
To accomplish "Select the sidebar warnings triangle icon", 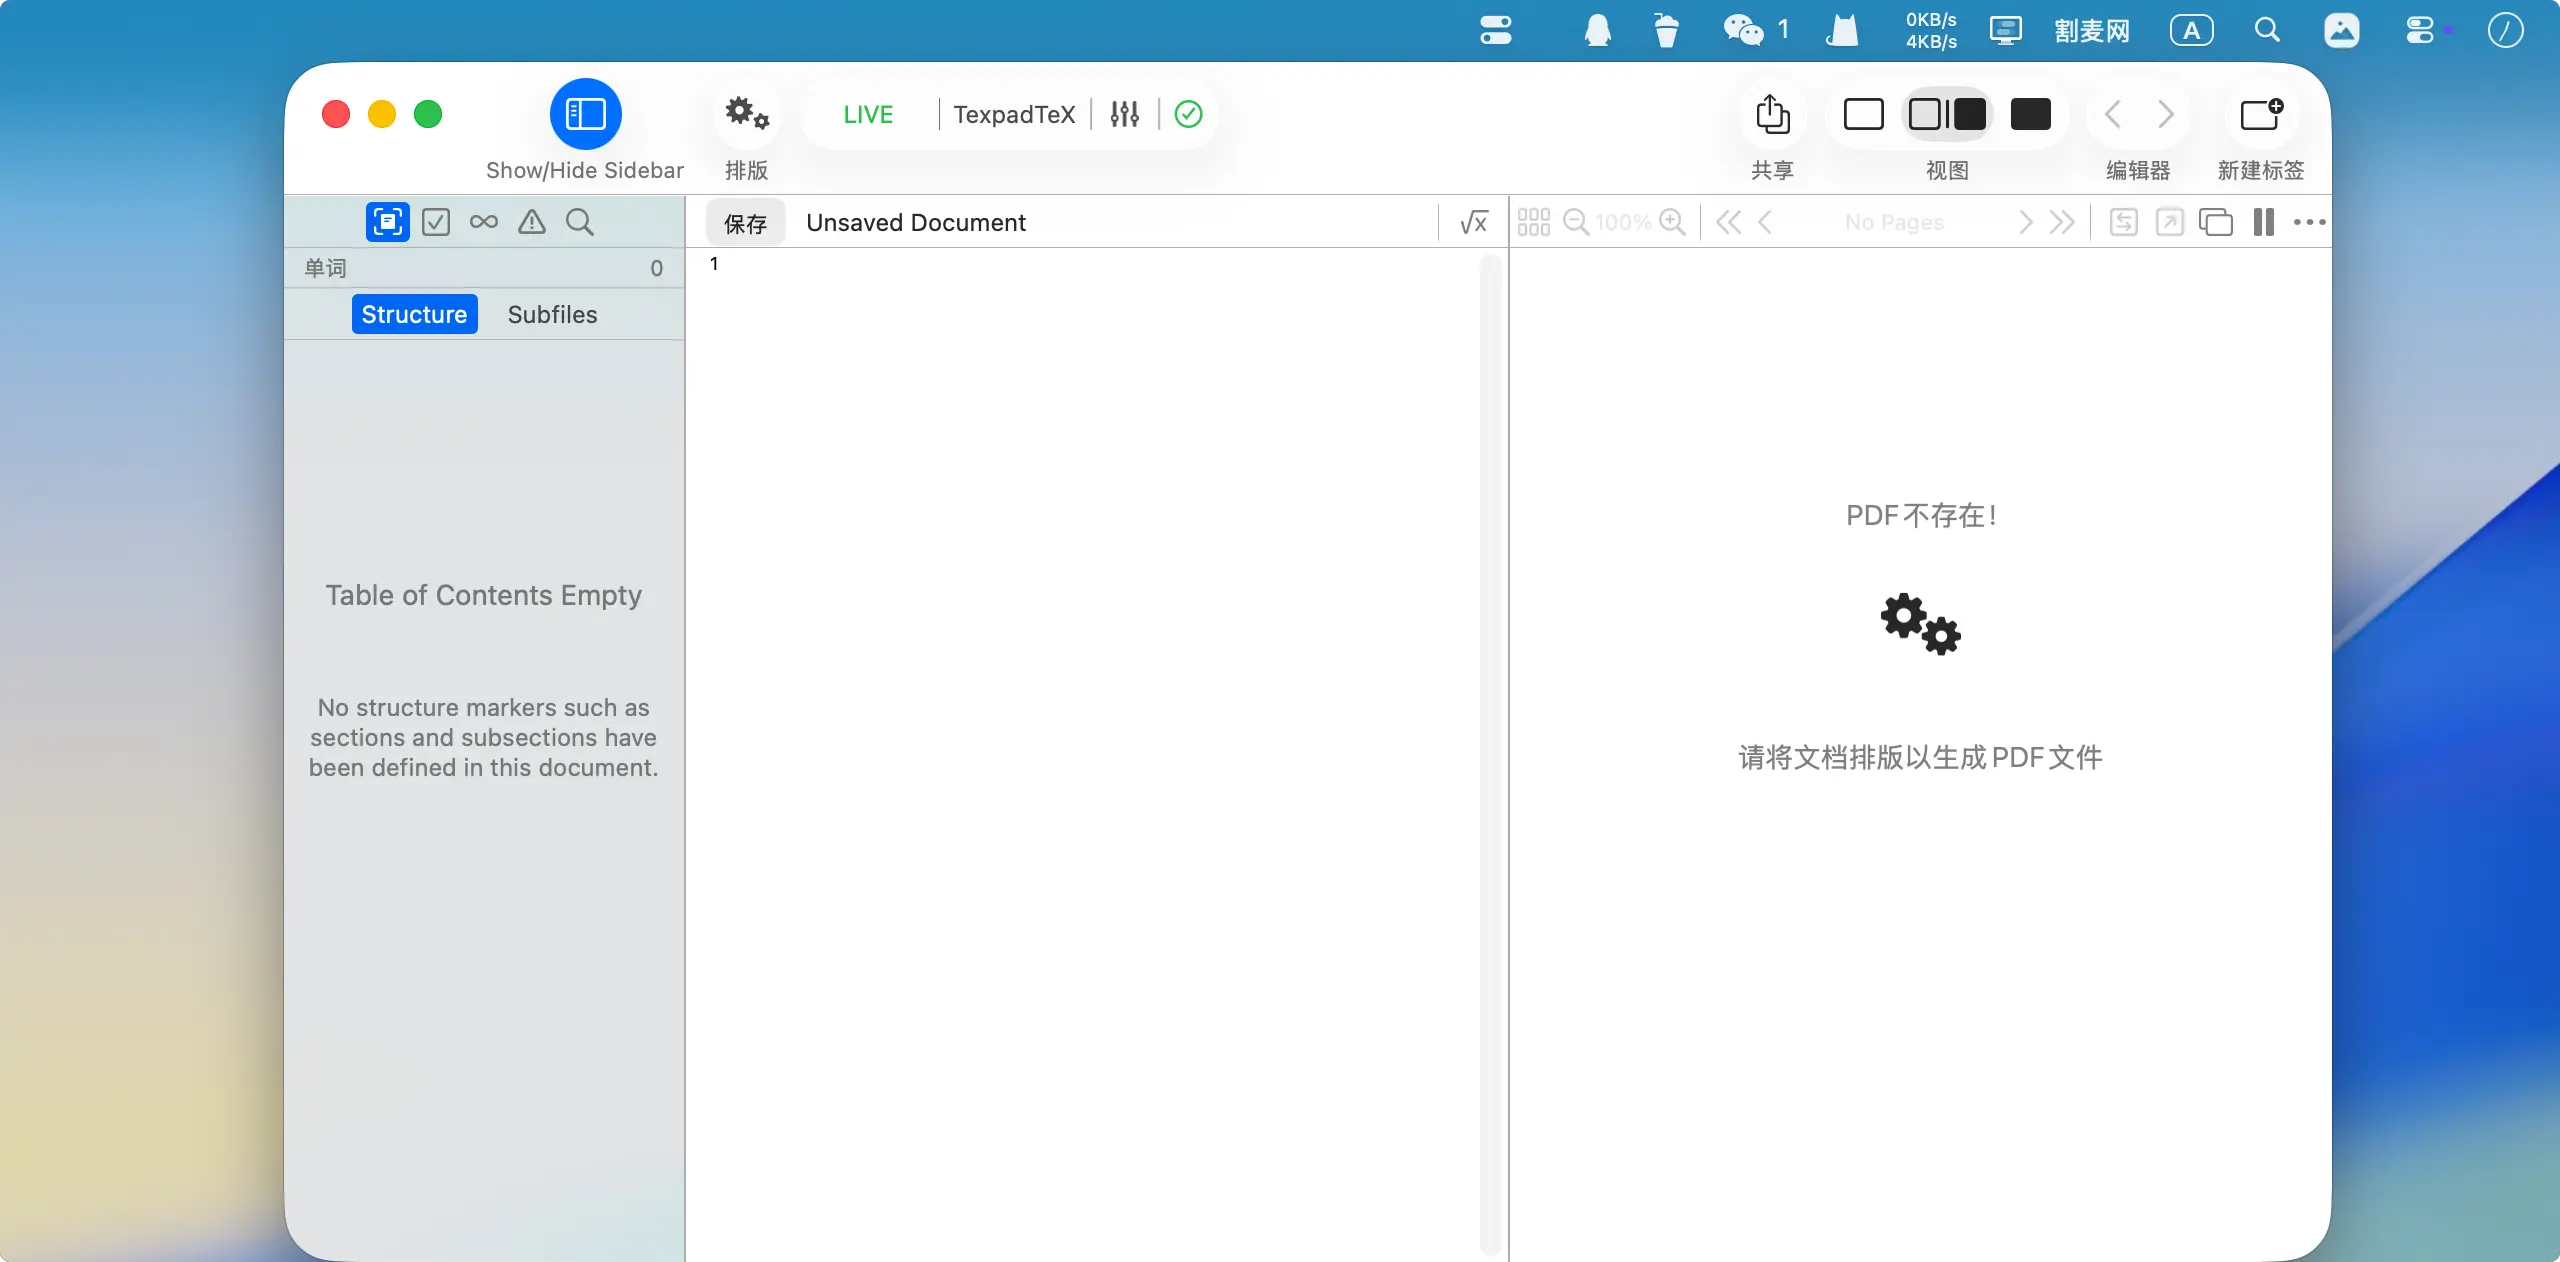I will click(x=532, y=222).
